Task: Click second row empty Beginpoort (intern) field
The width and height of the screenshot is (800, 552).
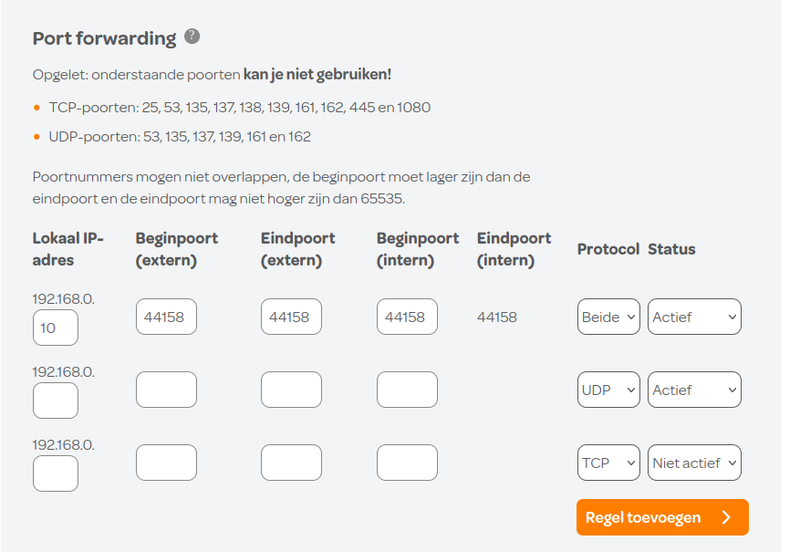Action: [x=407, y=390]
